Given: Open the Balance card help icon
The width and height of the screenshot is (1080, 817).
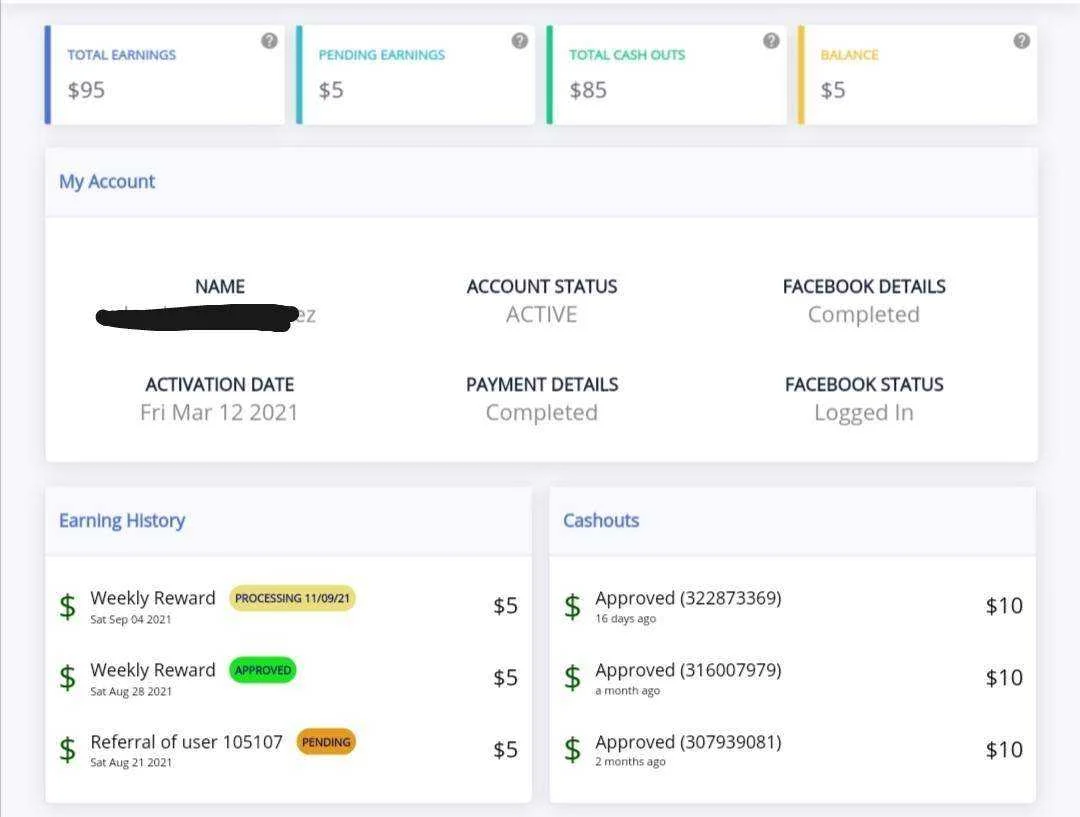Looking at the screenshot, I should point(1022,41).
